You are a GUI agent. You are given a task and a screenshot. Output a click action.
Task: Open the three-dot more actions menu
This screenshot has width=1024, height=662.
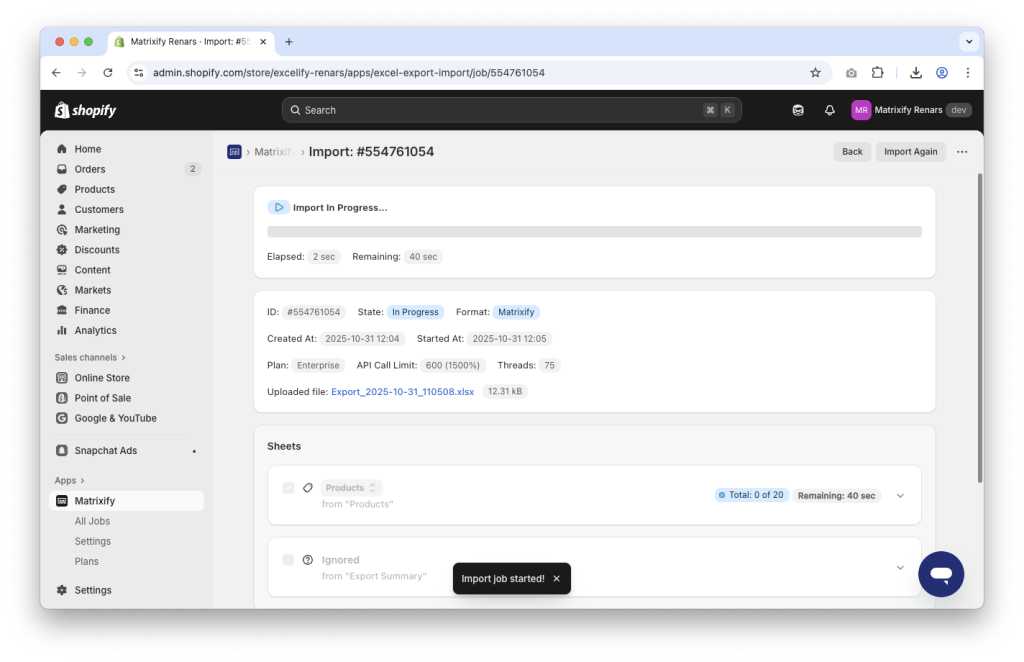[961, 151]
